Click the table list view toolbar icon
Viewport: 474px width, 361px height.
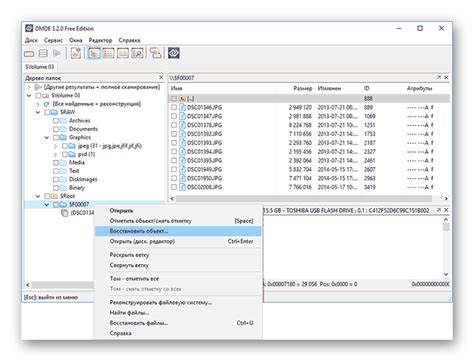pos(108,53)
